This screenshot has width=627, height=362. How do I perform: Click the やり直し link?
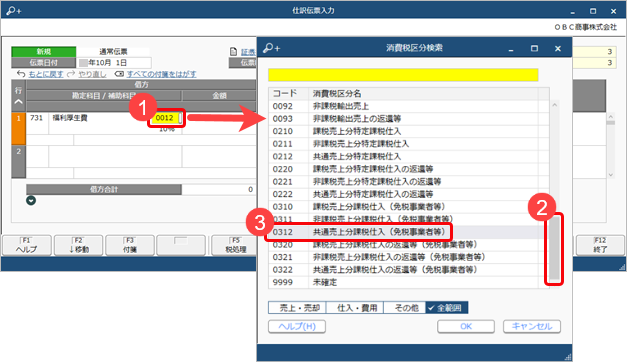[x=92, y=74]
